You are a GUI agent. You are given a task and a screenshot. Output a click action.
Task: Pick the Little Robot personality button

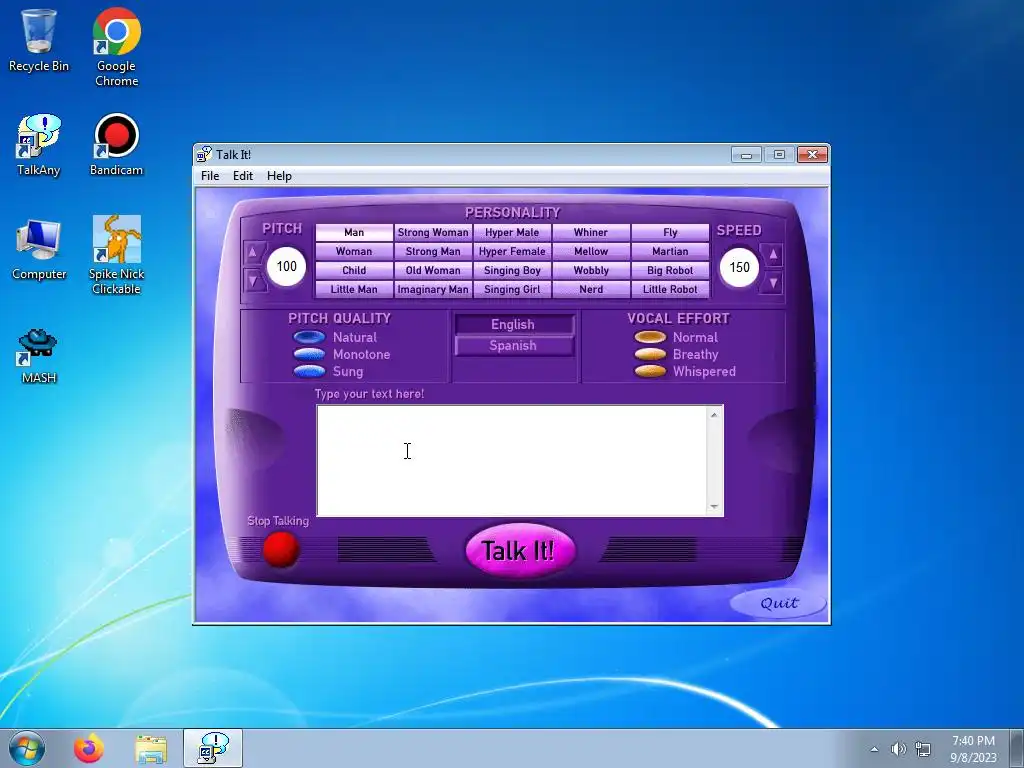click(670, 289)
